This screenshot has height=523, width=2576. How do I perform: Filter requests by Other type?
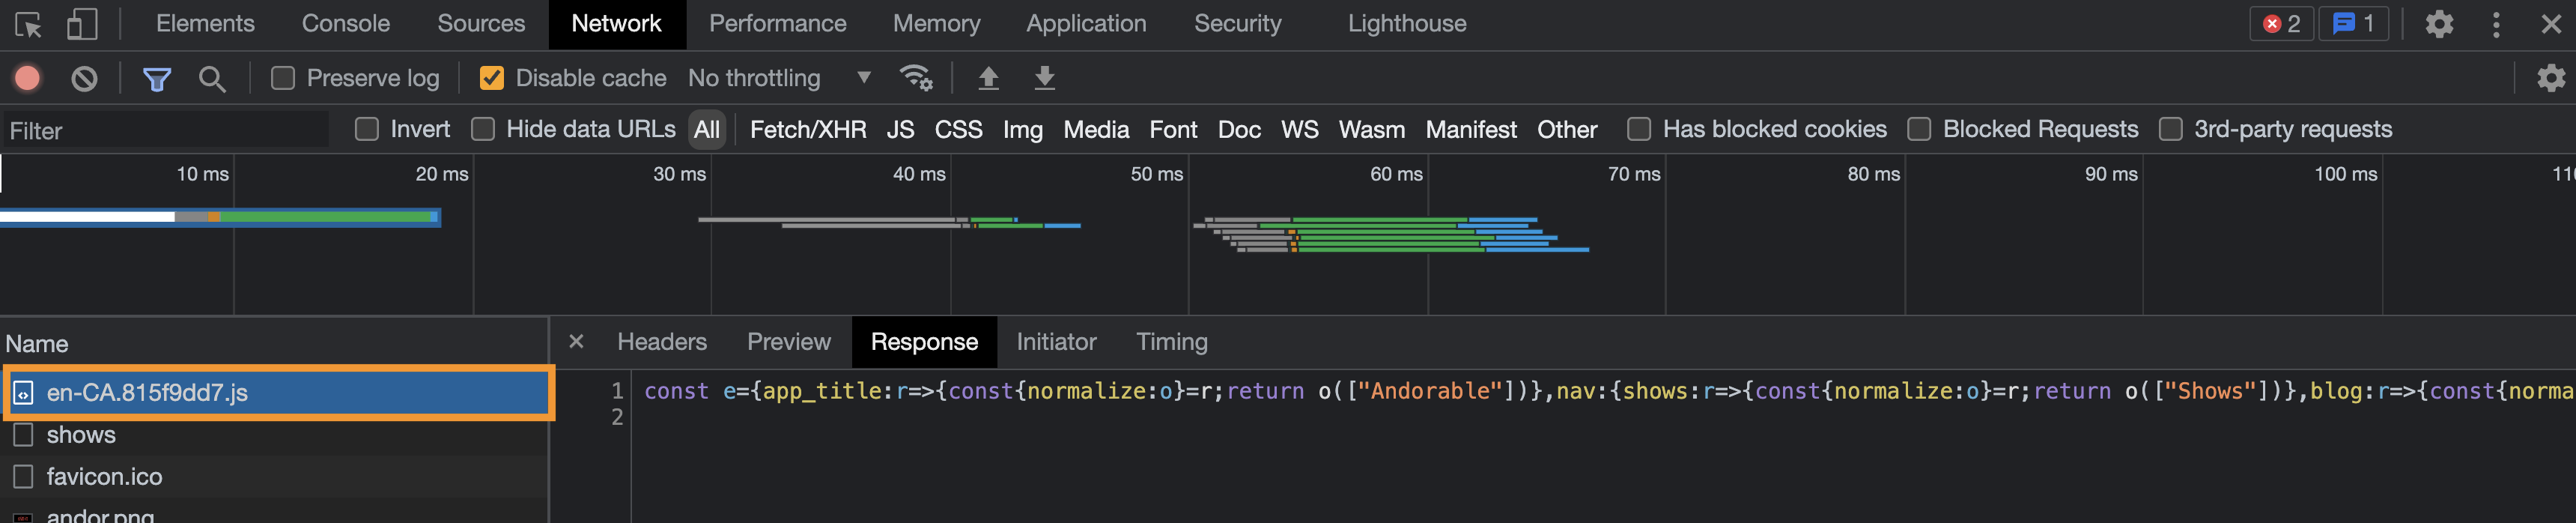(x=1567, y=129)
